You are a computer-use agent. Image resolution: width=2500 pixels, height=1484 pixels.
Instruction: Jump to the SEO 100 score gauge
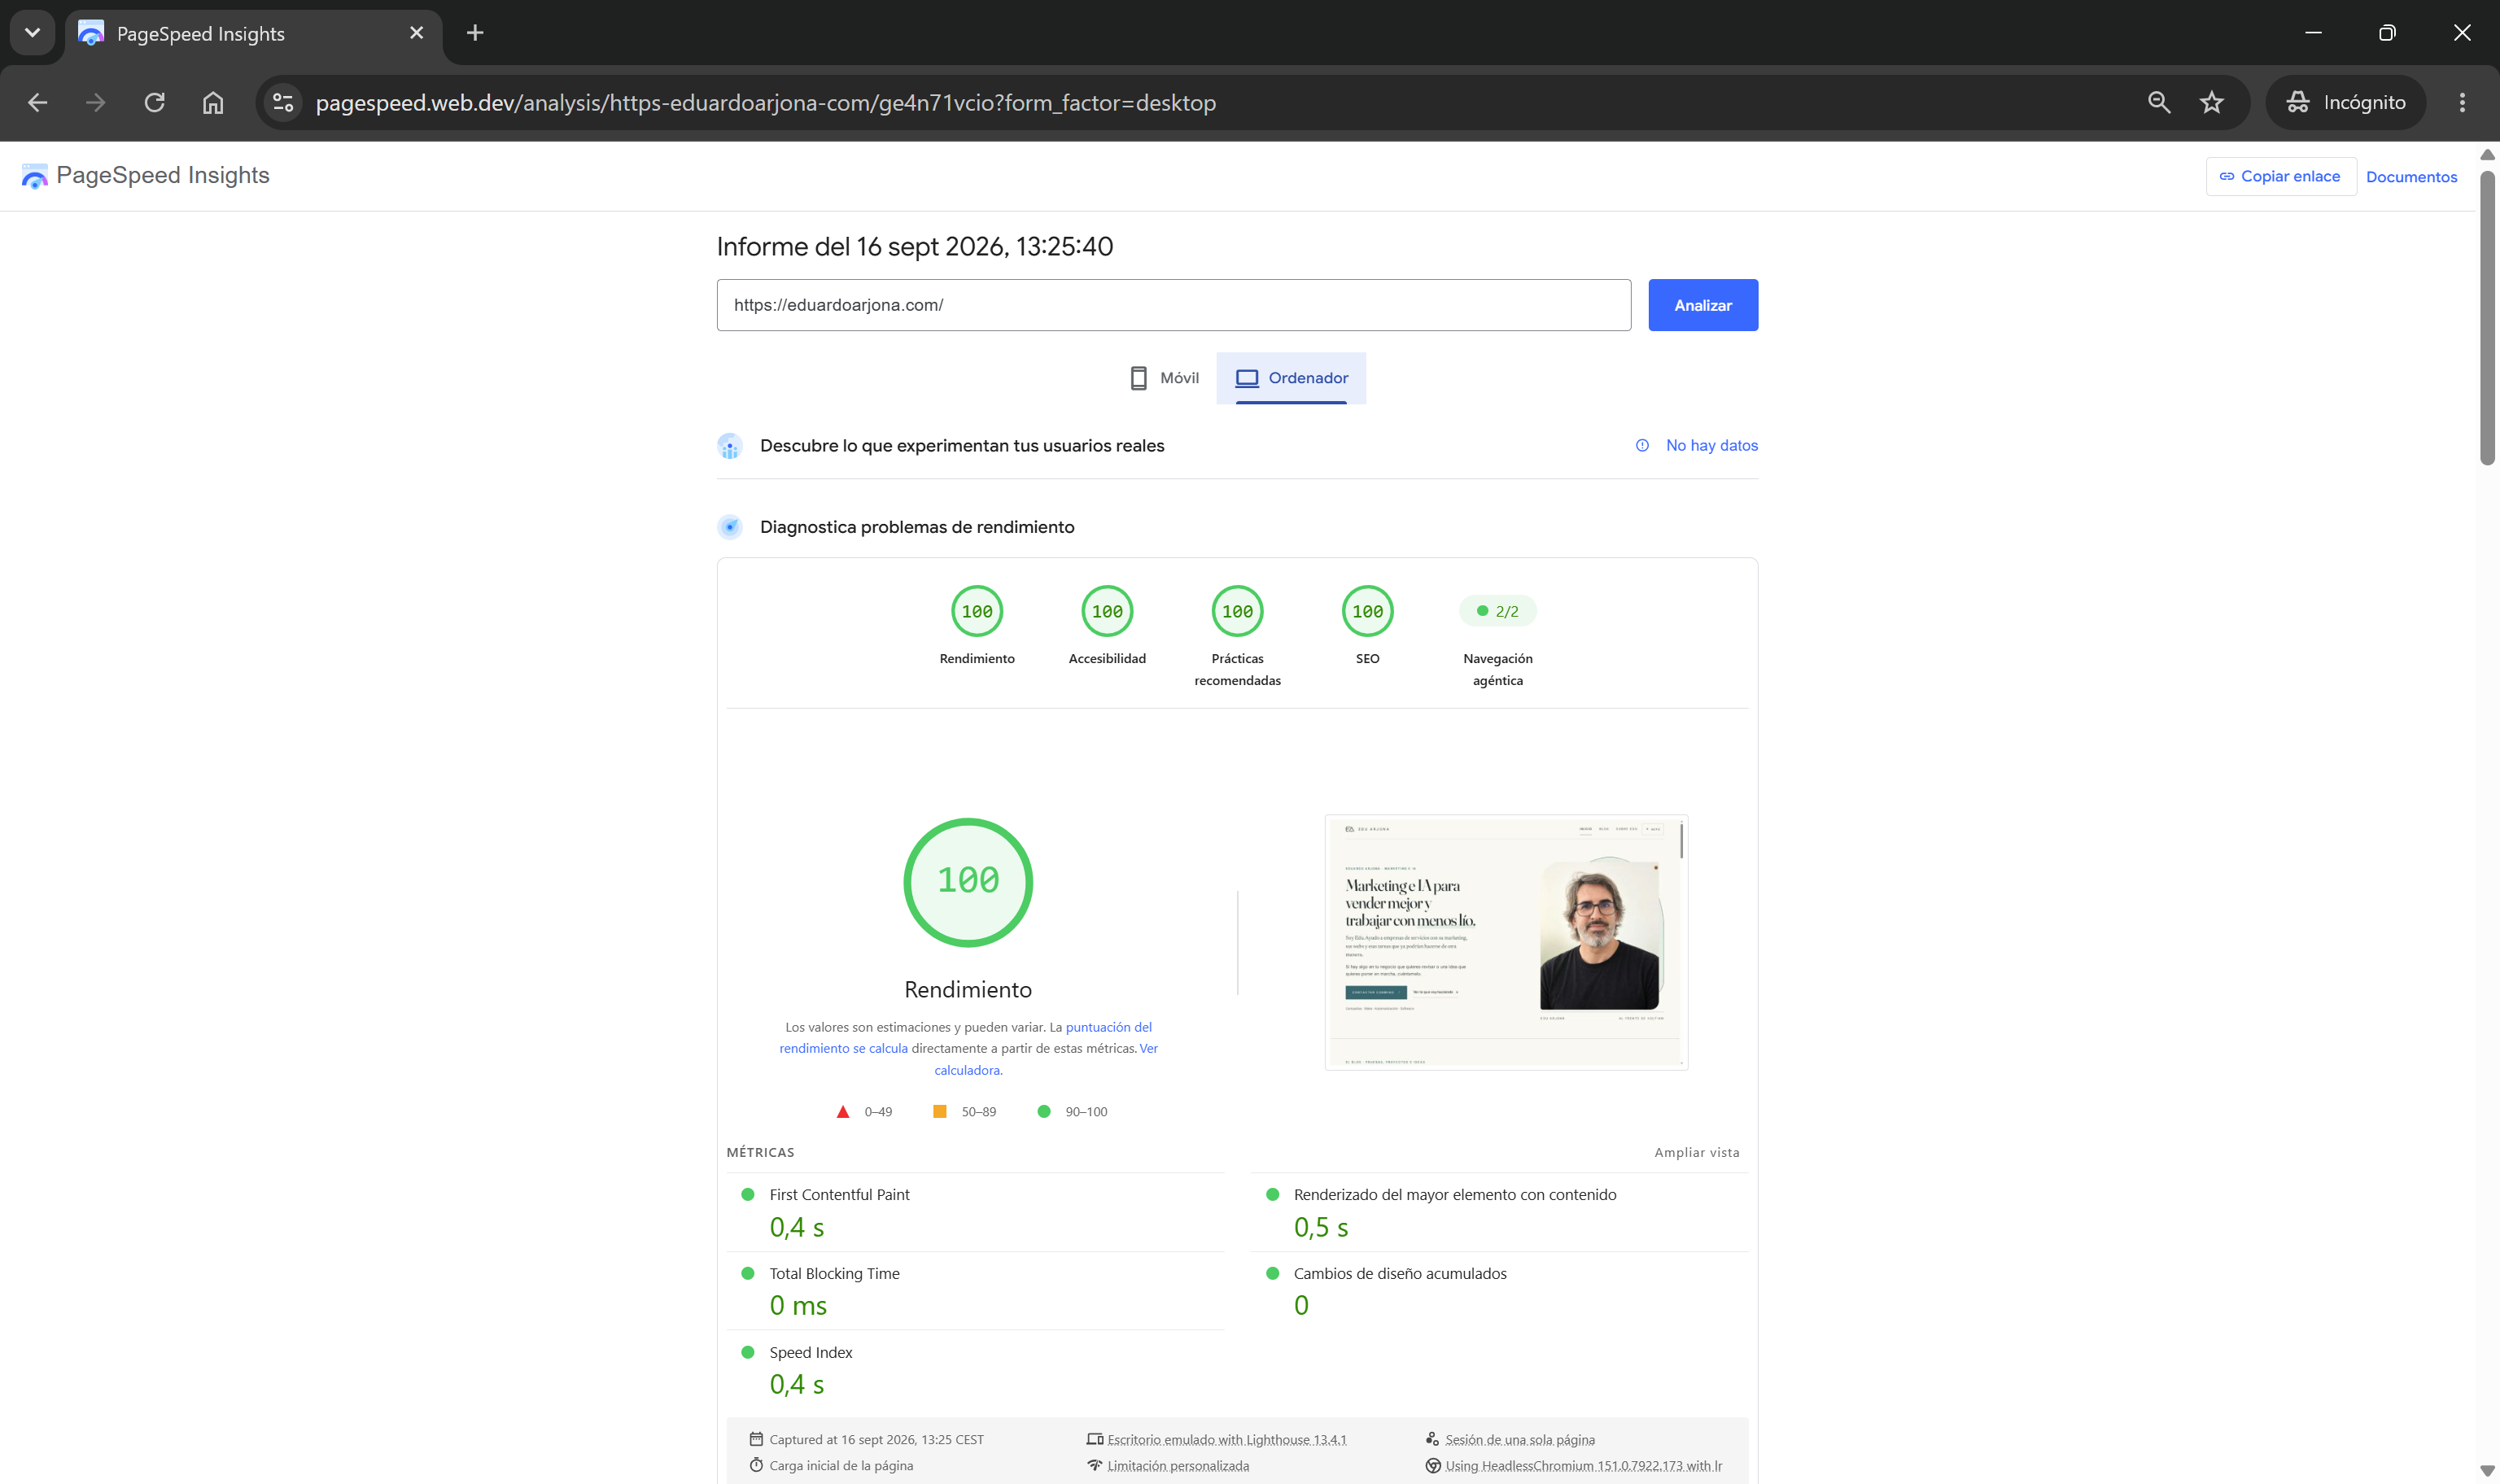[1367, 611]
